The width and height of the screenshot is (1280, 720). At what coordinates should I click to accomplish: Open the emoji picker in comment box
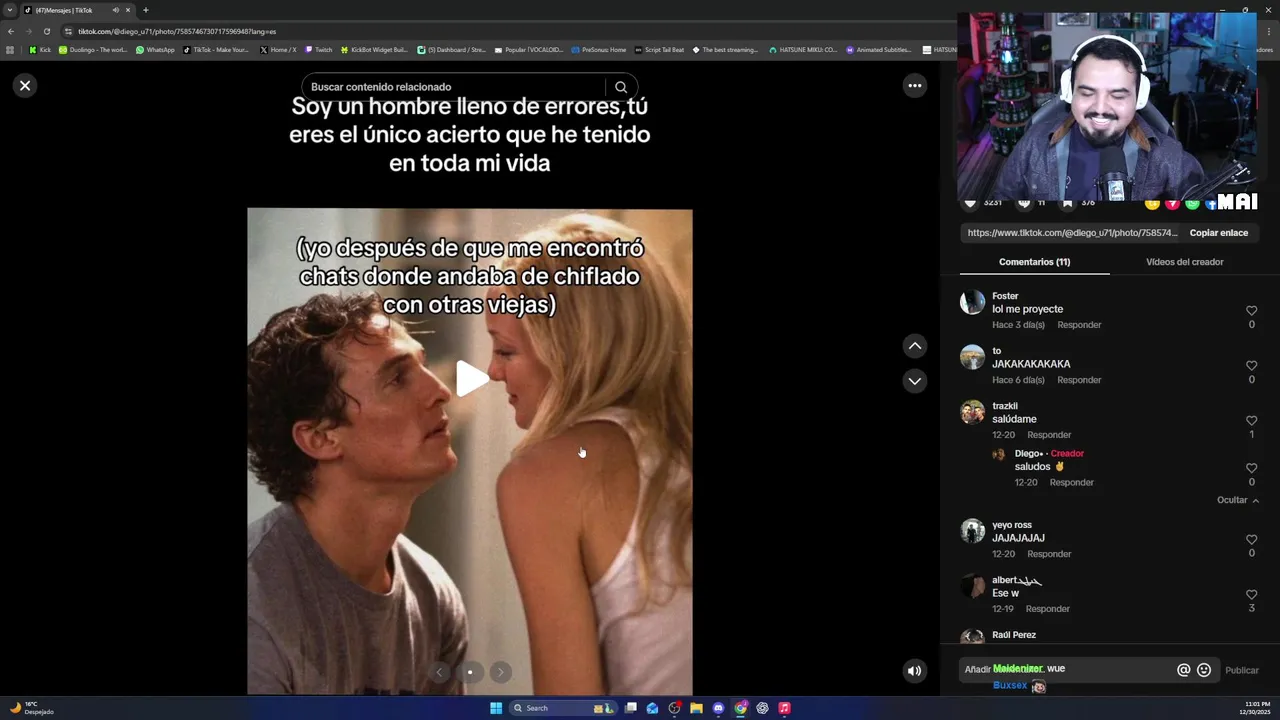pyautogui.click(x=1204, y=671)
